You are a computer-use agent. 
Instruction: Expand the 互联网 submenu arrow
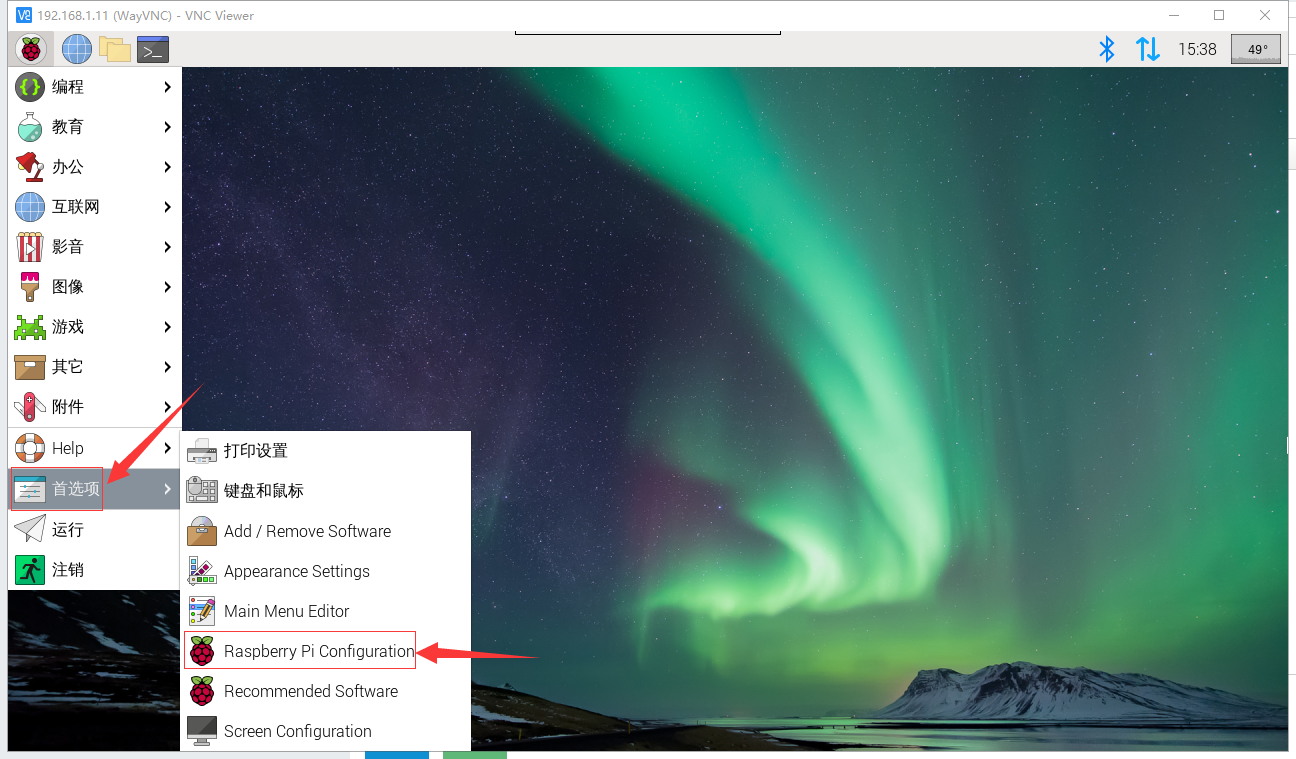point(167,207)
